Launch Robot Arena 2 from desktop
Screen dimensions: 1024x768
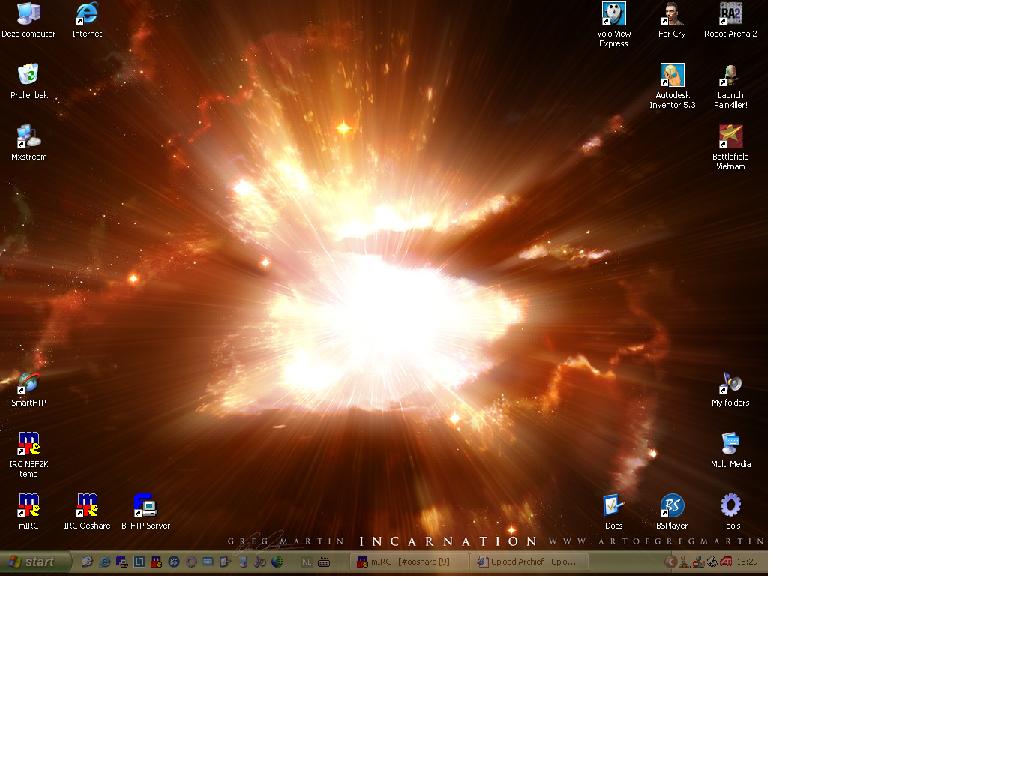[x=730, y=15]
